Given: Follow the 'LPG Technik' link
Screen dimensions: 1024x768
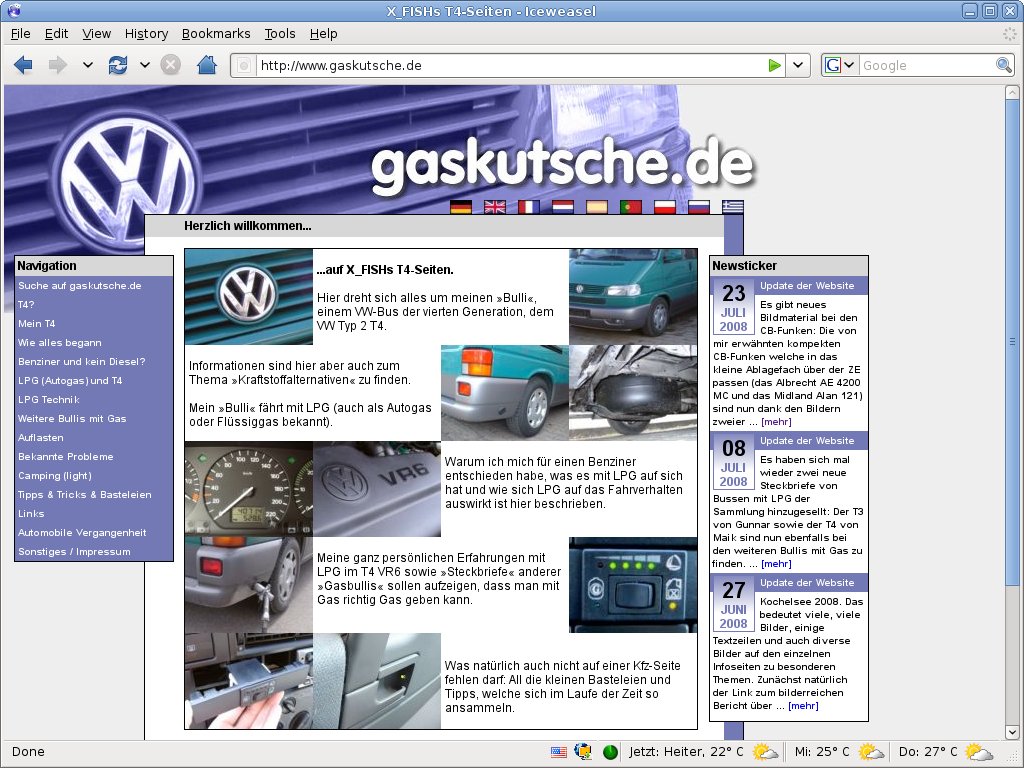Looking at the screenshot, I should coord(49,399).
